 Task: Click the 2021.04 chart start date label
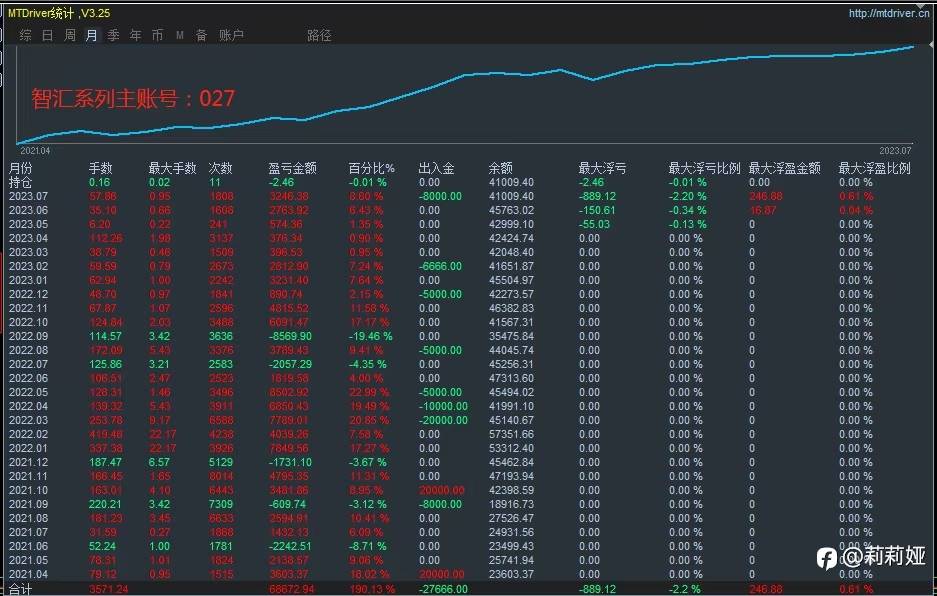pos(35,151)
